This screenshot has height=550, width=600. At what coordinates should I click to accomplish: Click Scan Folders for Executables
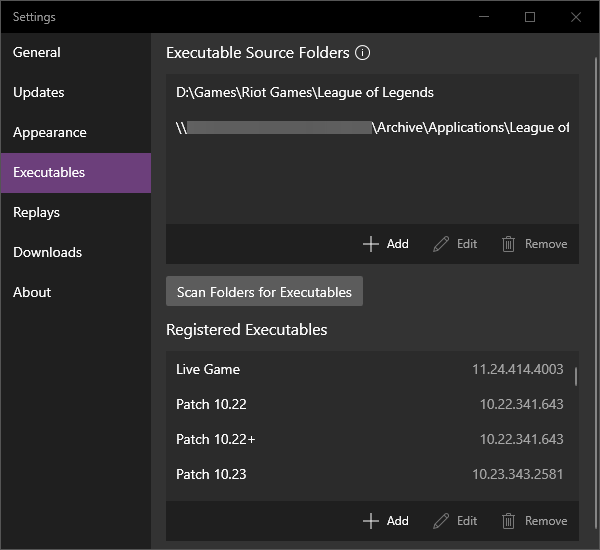(264, 292)
